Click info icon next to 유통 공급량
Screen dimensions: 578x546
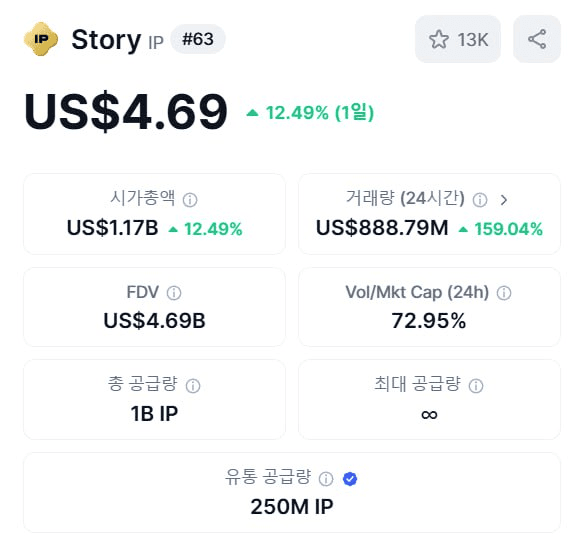(x=326, y=479)
